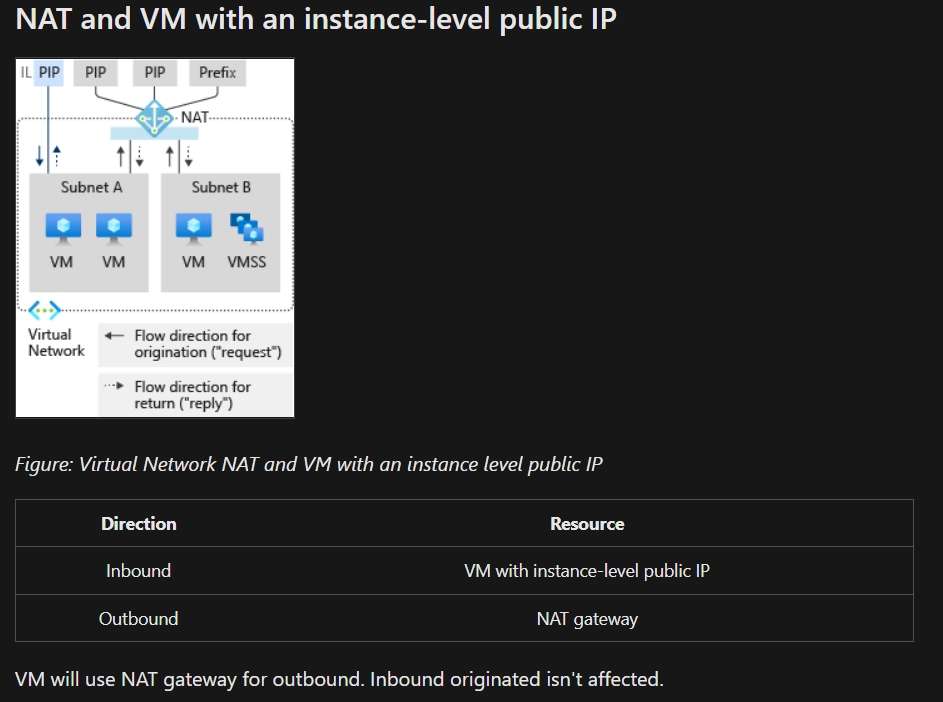The height and width of the screenshot is (702, 943).
Task: Click the 'Inbound' table cell
Action: point(138,570)
